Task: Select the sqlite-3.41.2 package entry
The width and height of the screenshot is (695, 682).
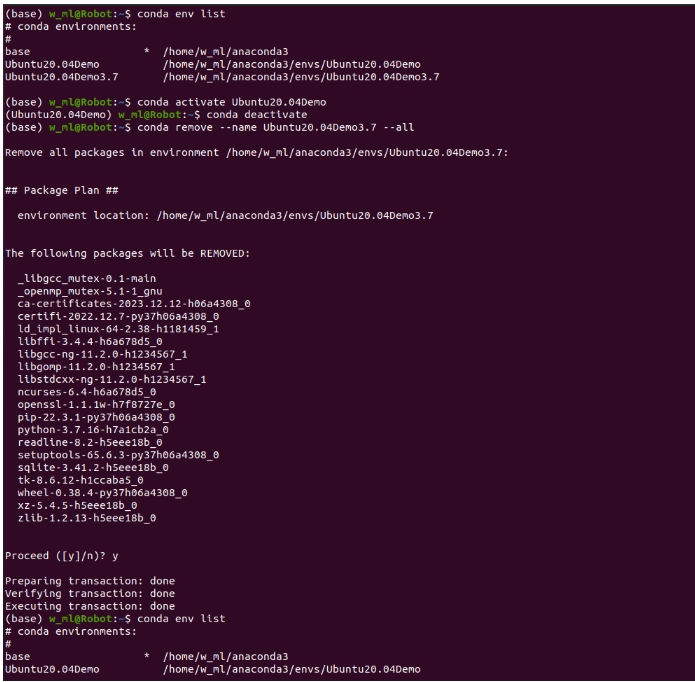Action: pyautogui.click(x=93, y=467)
